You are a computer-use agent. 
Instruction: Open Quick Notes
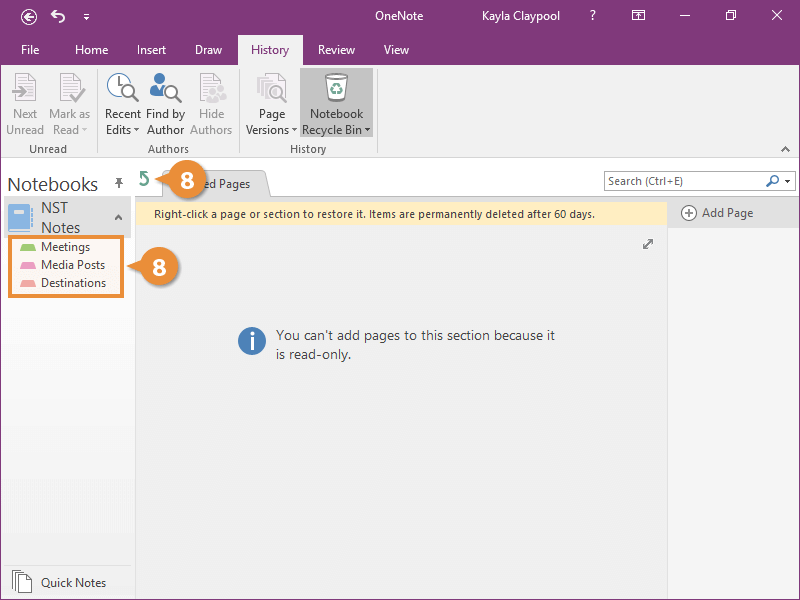(59, 583)
